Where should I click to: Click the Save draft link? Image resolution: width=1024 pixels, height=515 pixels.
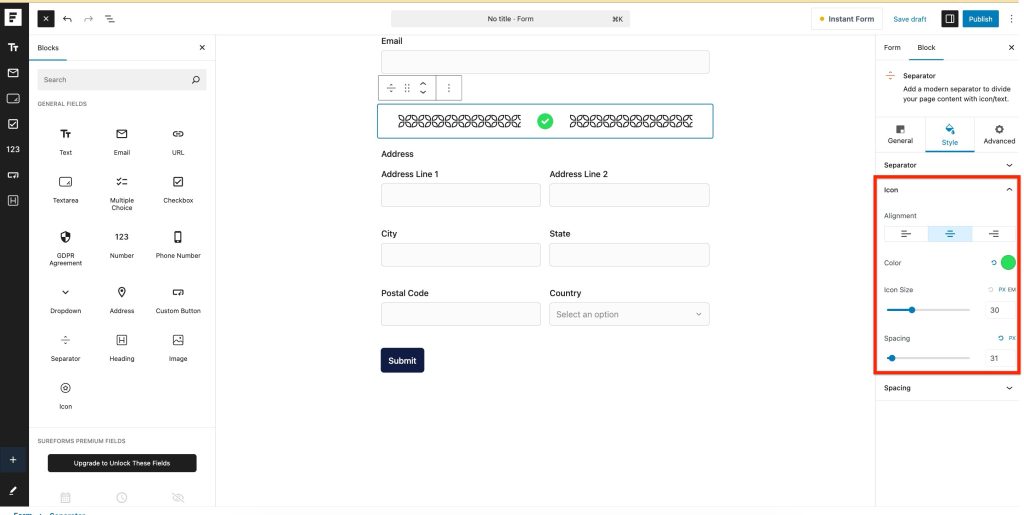(910, 19)
